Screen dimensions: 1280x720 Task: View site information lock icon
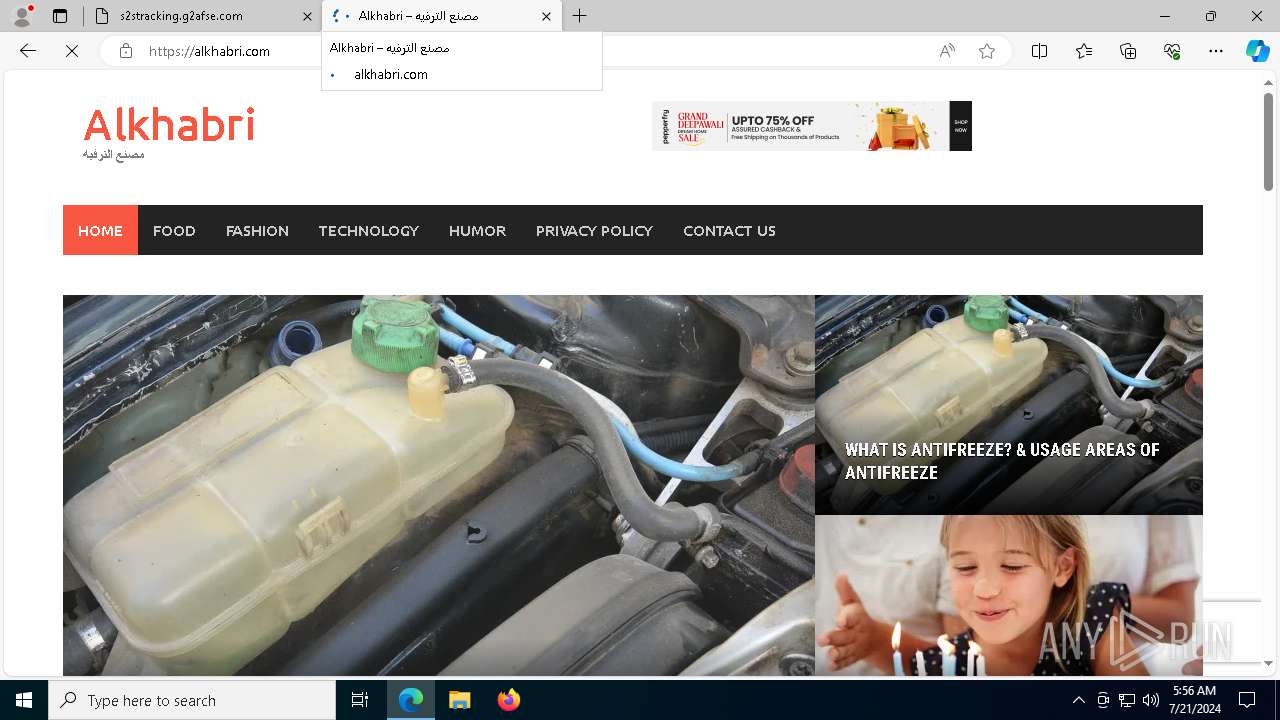(126, 51)
